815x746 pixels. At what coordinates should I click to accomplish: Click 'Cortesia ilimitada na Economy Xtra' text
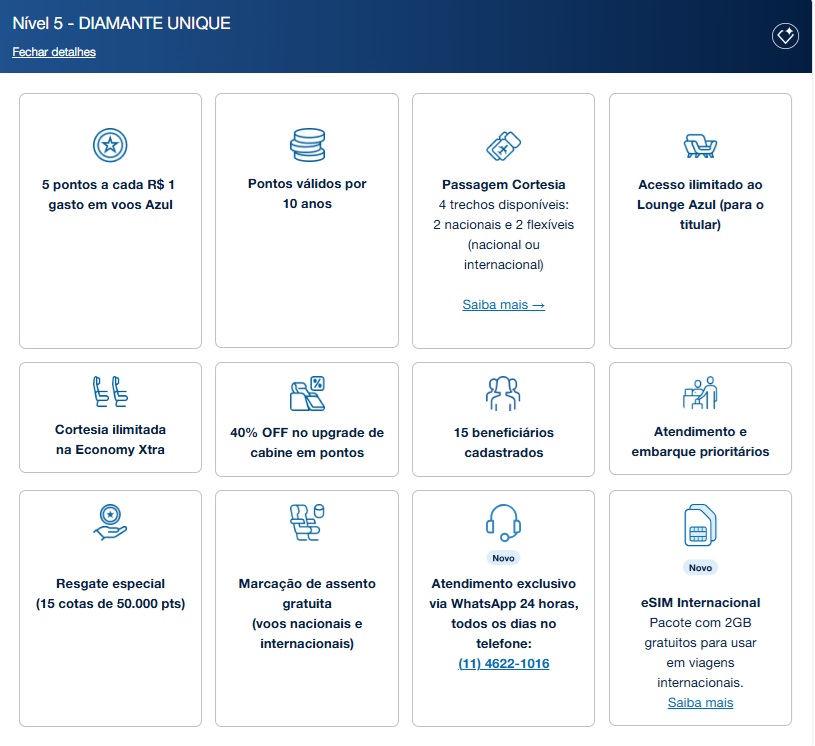coord(110,440)
